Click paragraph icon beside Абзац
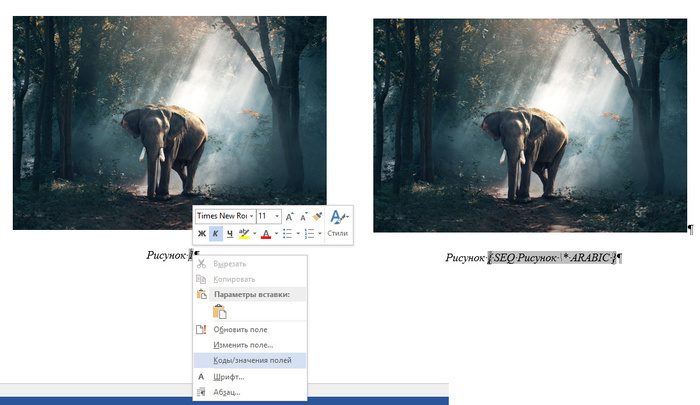 (x=201, y=392)
